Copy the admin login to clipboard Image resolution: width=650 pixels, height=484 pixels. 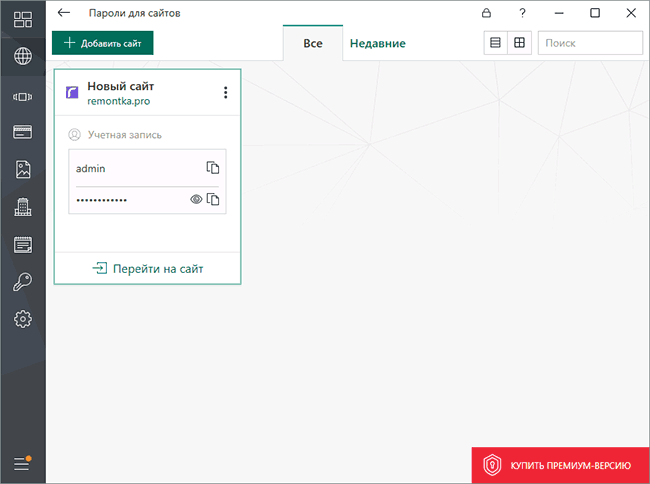pyautogui.click(x=213, y=168)
